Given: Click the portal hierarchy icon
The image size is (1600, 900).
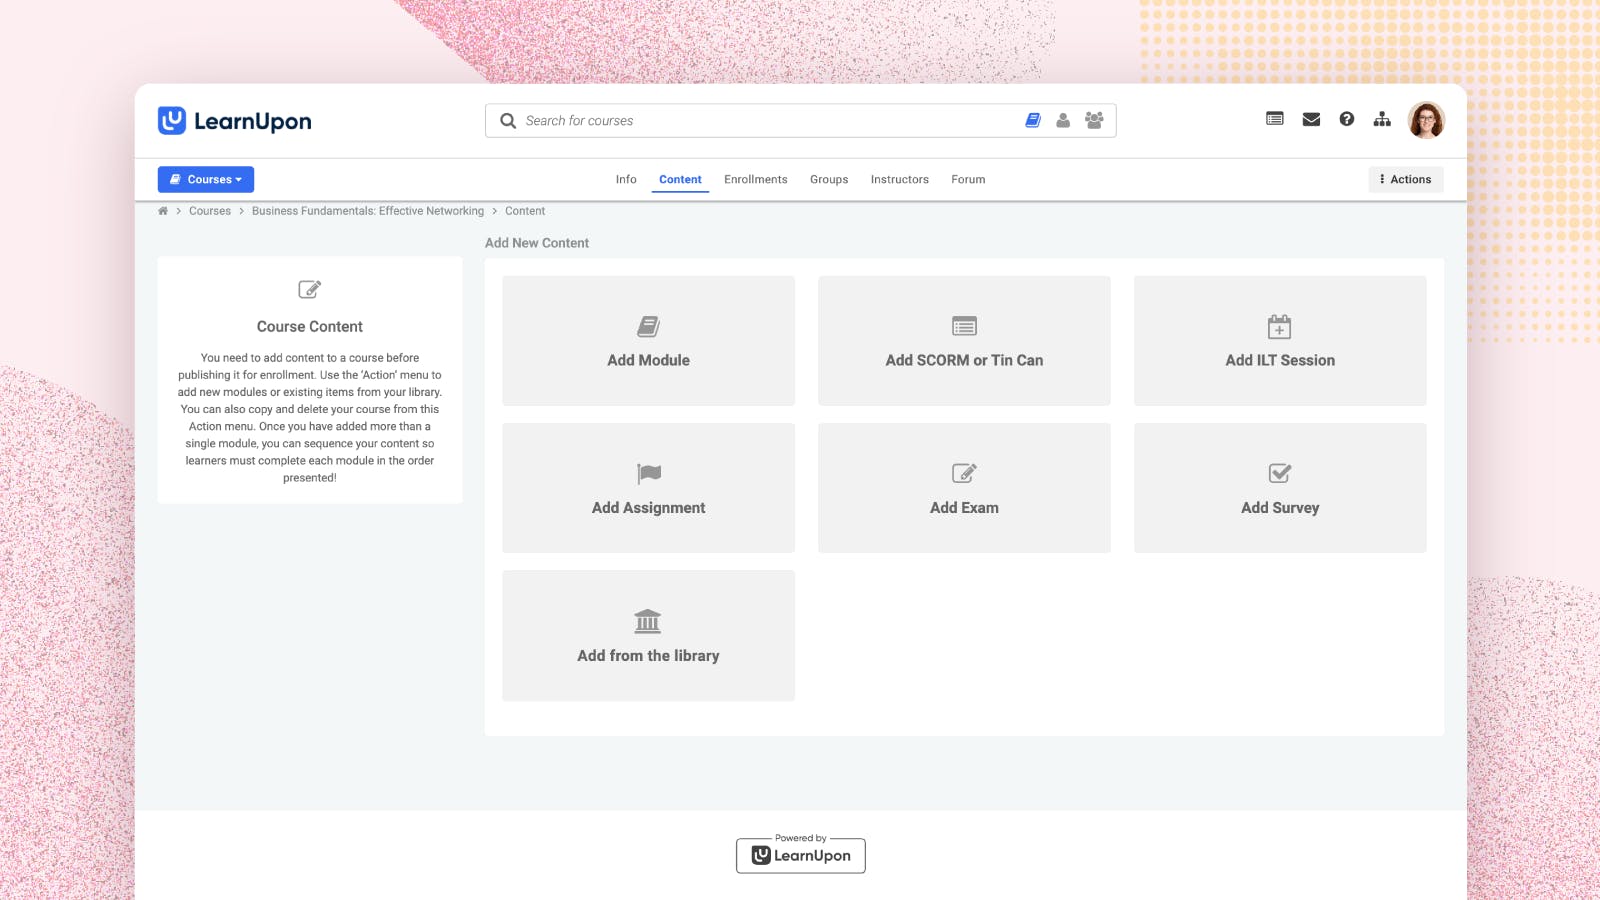Looking at the screenshot, I should point(1382,119).
